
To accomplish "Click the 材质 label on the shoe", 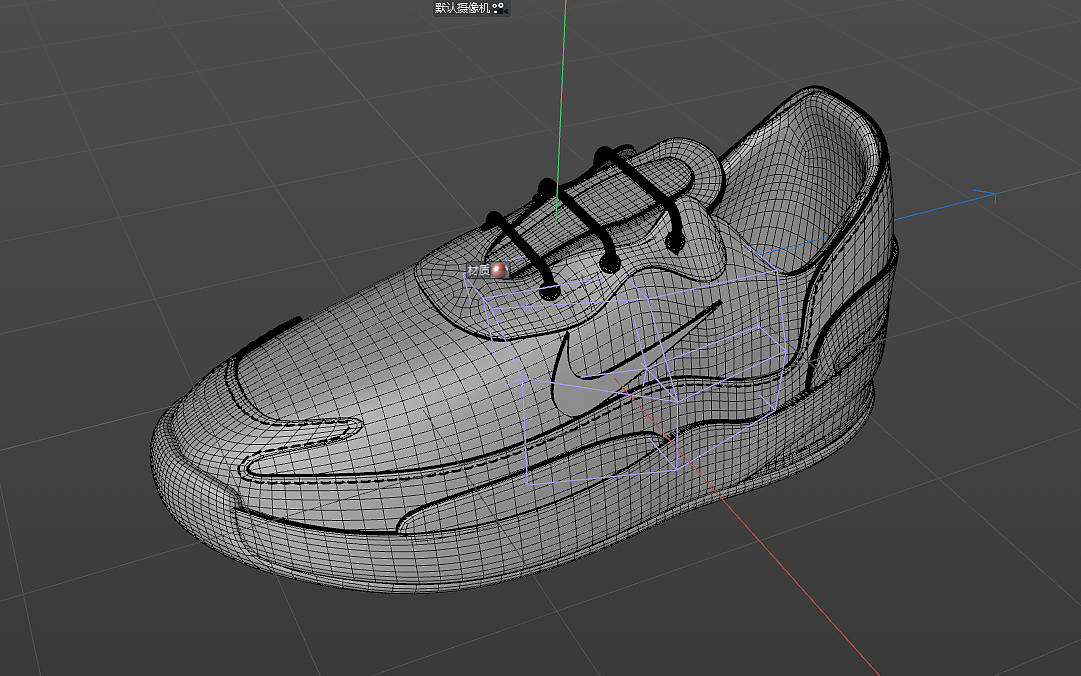I will (478, 270).
